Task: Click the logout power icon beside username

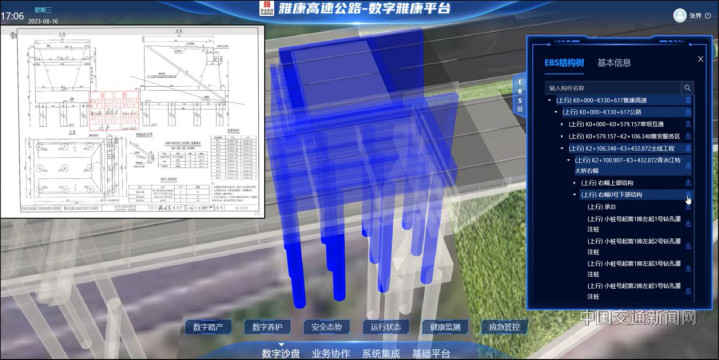Action: [708, 16]
